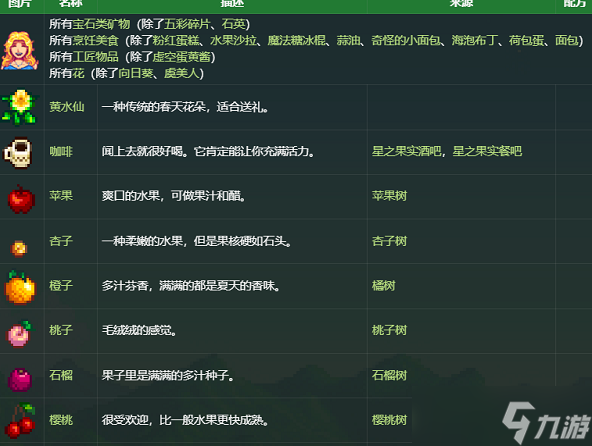The image size is (592, 446).
Task: Click the pink peach item icon
Action: click(20, 334)
